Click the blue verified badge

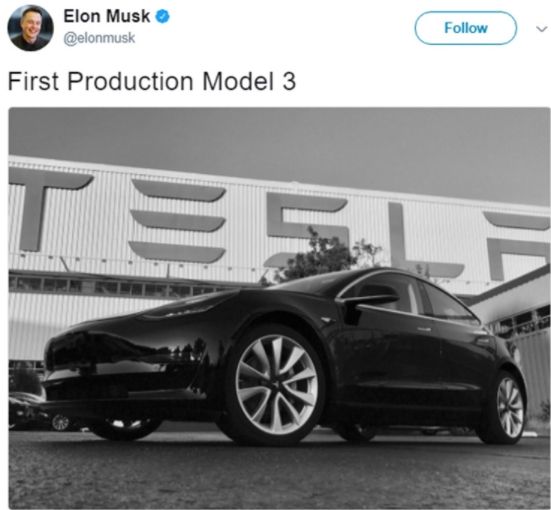pyautogui.click(x=162, y=17)
